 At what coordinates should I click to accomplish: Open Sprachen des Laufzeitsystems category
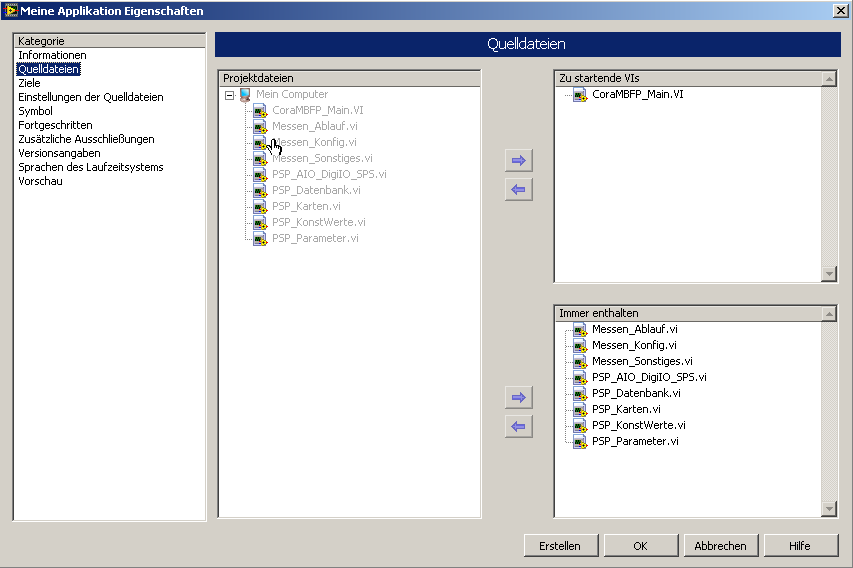[x=91, y=167]
